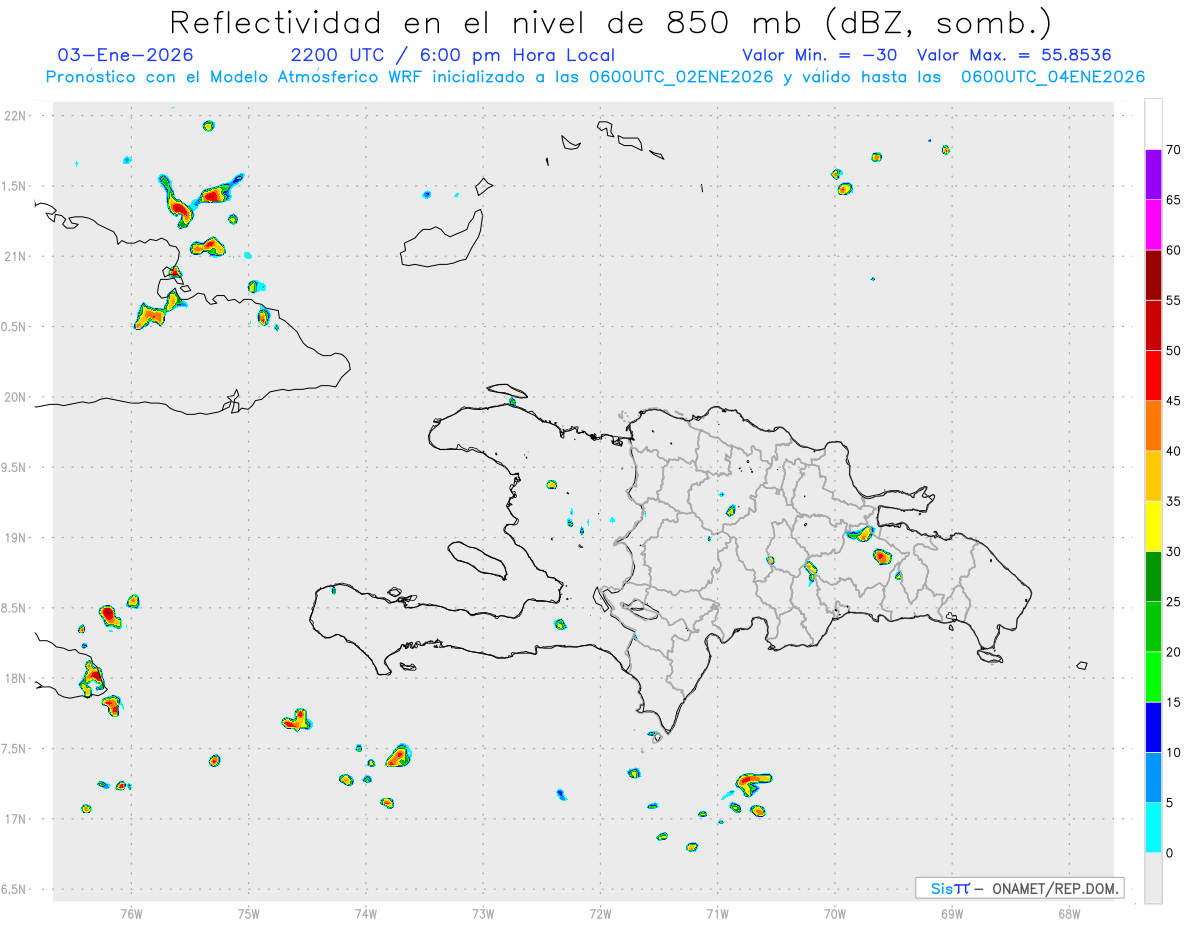Viewport: 1200px width, 927px height.
Task: Click the white above-70 colorbar segment
Action: (1153, 124)
